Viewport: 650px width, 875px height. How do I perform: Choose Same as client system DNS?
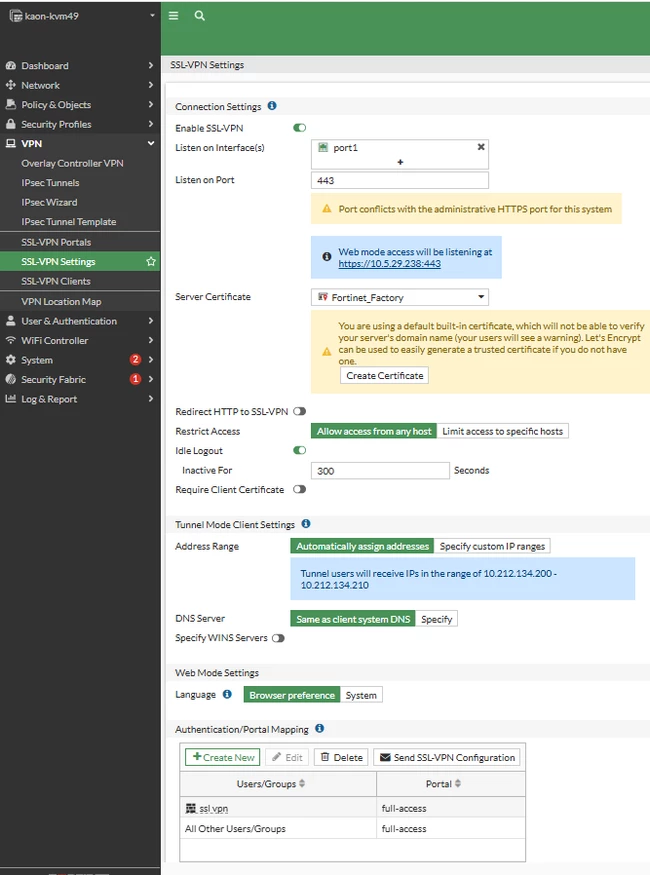(x=353, y=619)
